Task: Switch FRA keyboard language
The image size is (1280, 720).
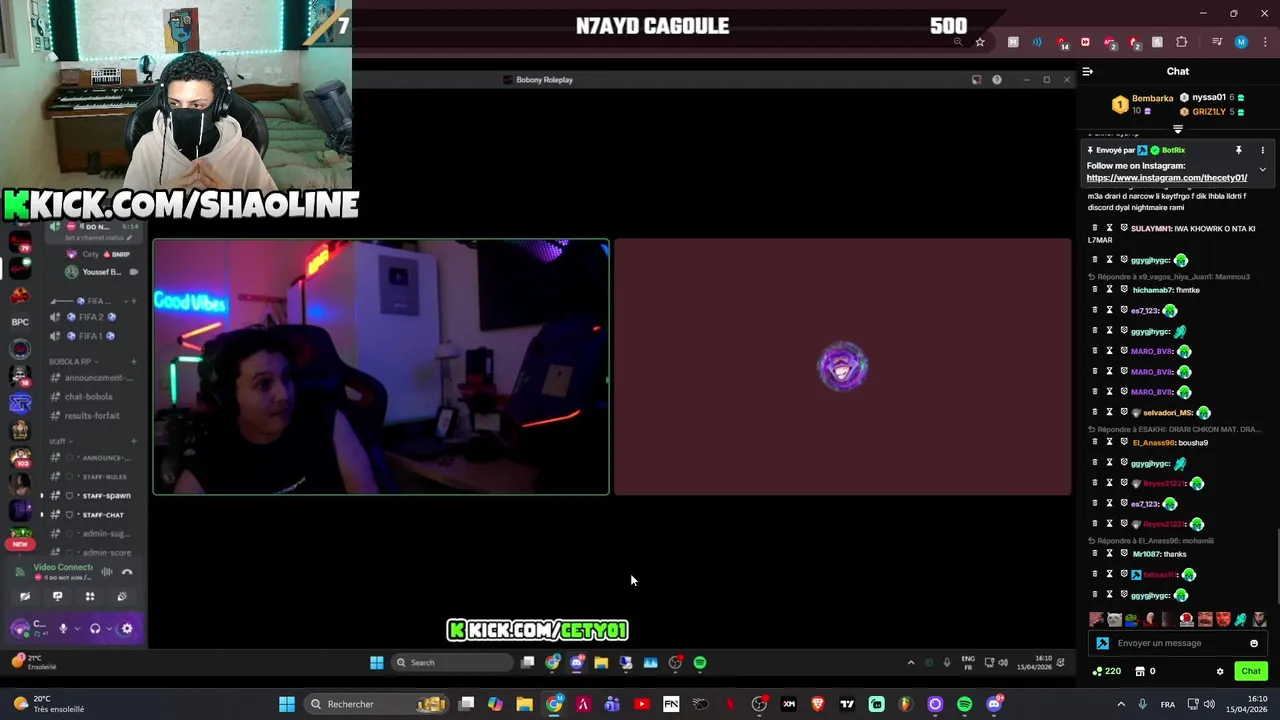Action: pyautogui.click(x=1167, y=704)
